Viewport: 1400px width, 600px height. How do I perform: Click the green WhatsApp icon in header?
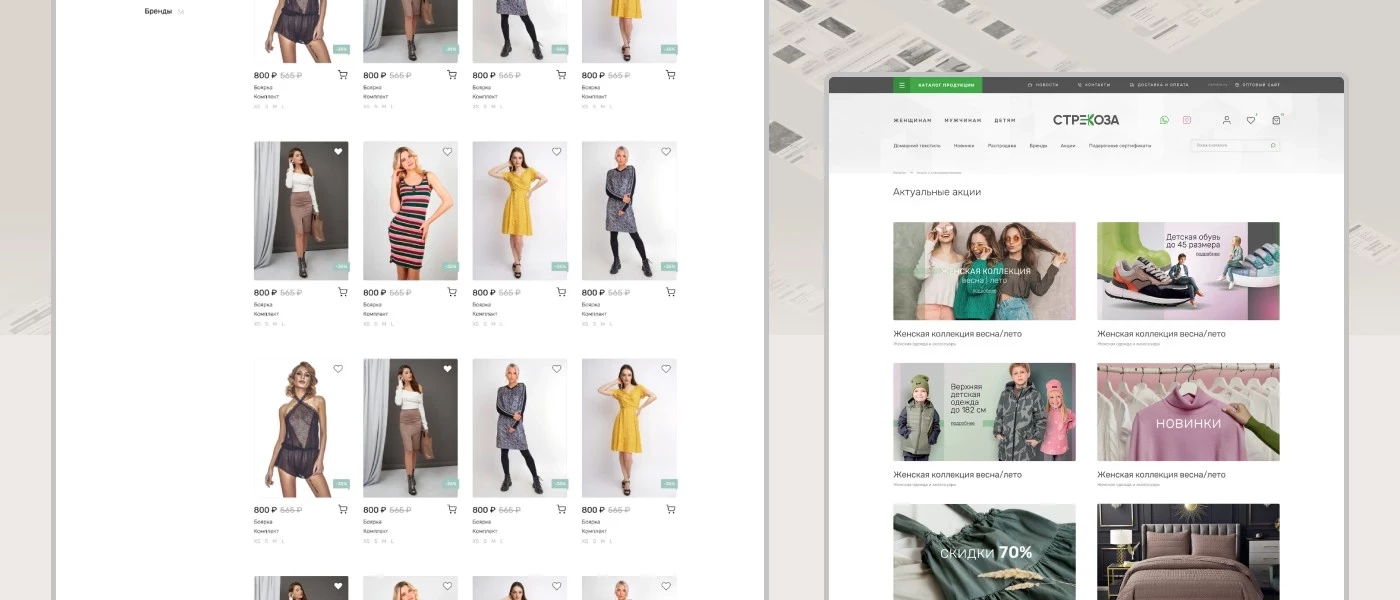1164,120
